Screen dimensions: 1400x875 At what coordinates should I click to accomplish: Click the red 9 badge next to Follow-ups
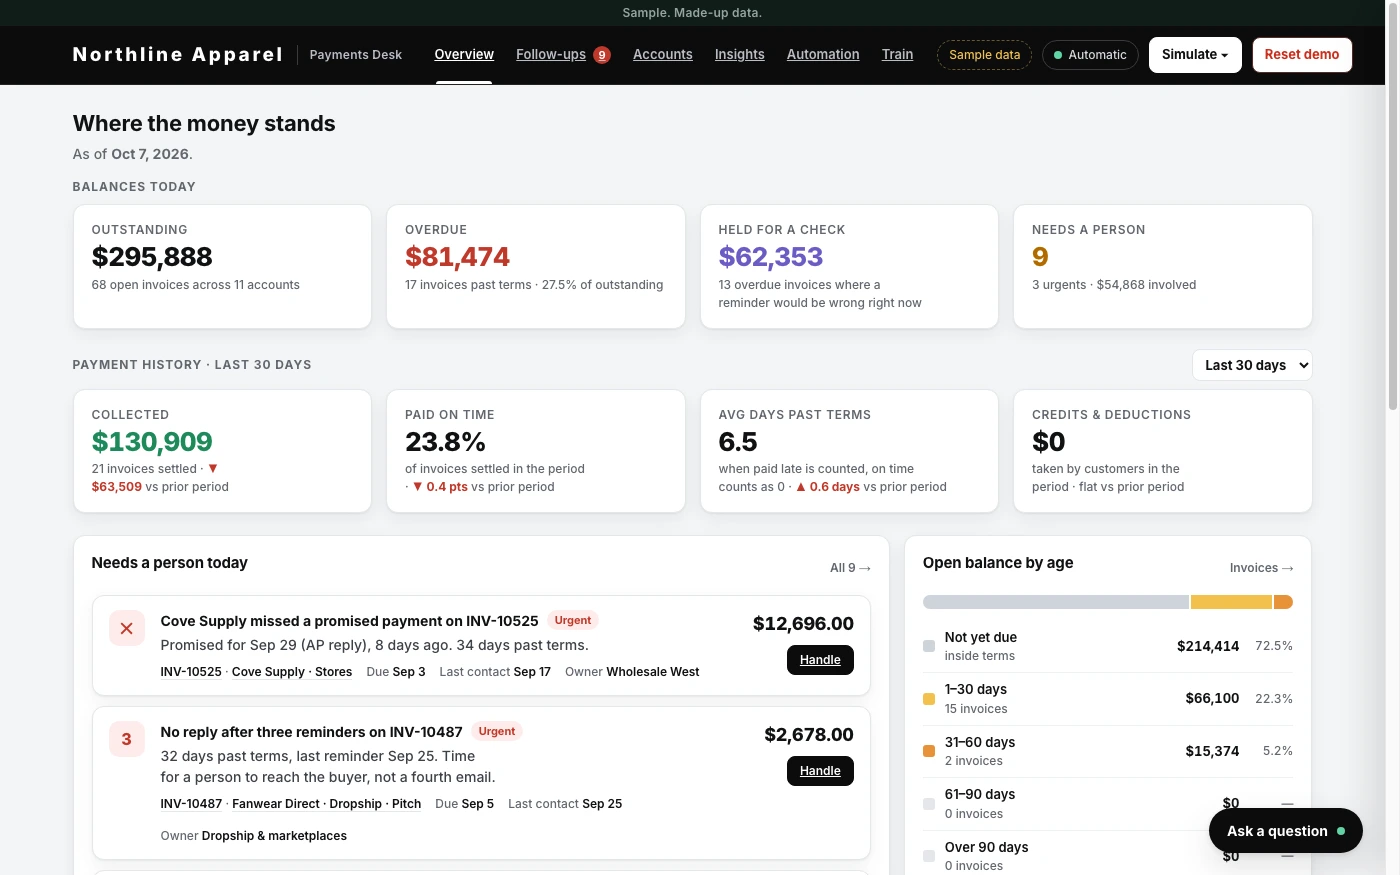[x=602, y=55]
